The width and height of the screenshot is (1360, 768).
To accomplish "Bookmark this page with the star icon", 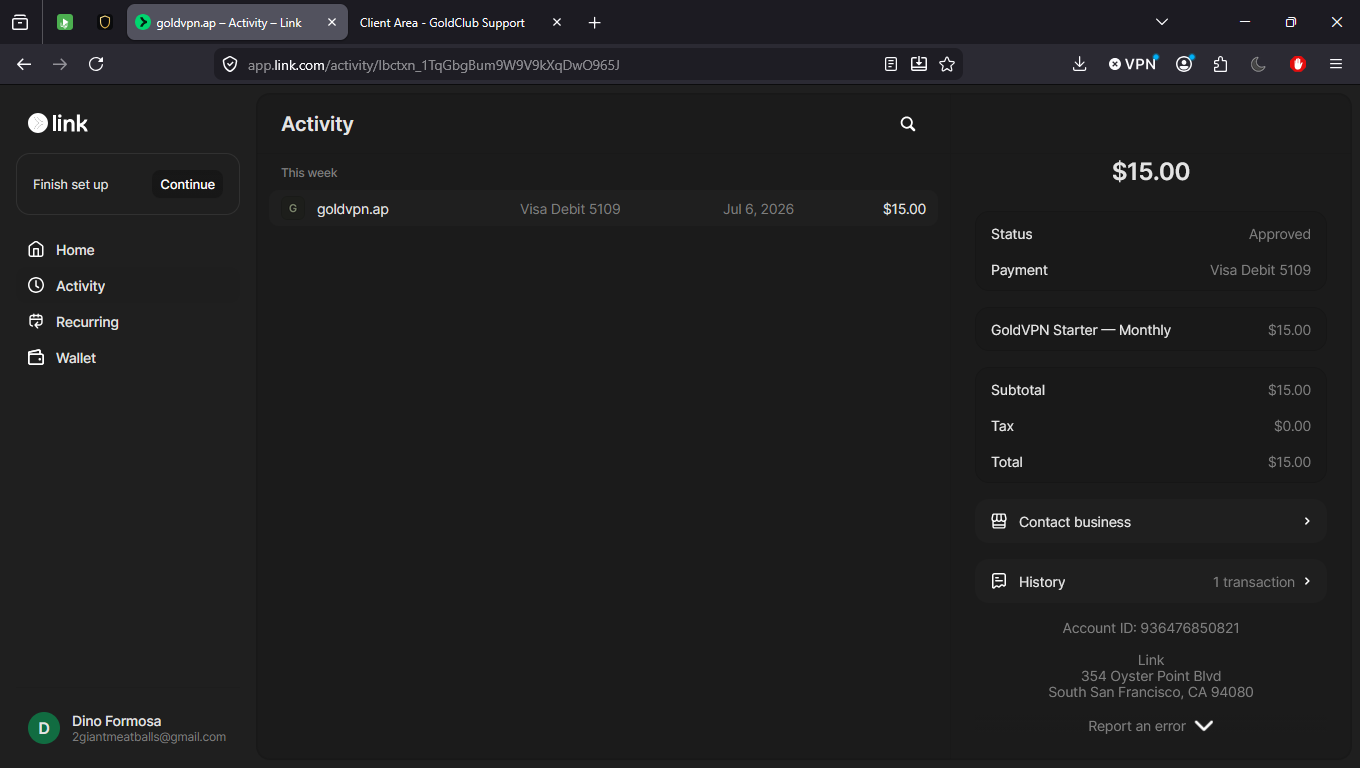I will (947, 64).
